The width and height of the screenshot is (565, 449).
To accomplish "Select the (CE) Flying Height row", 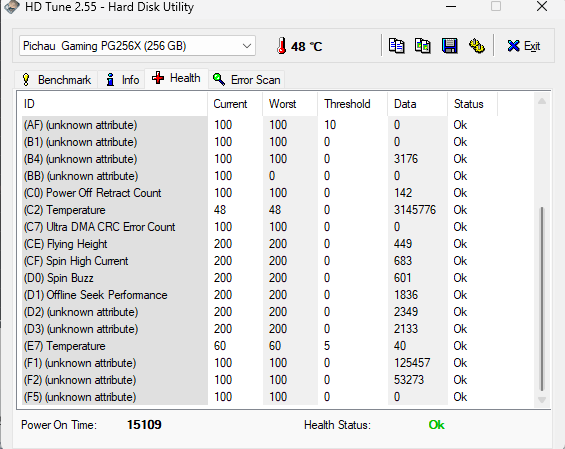I will 277,244.
